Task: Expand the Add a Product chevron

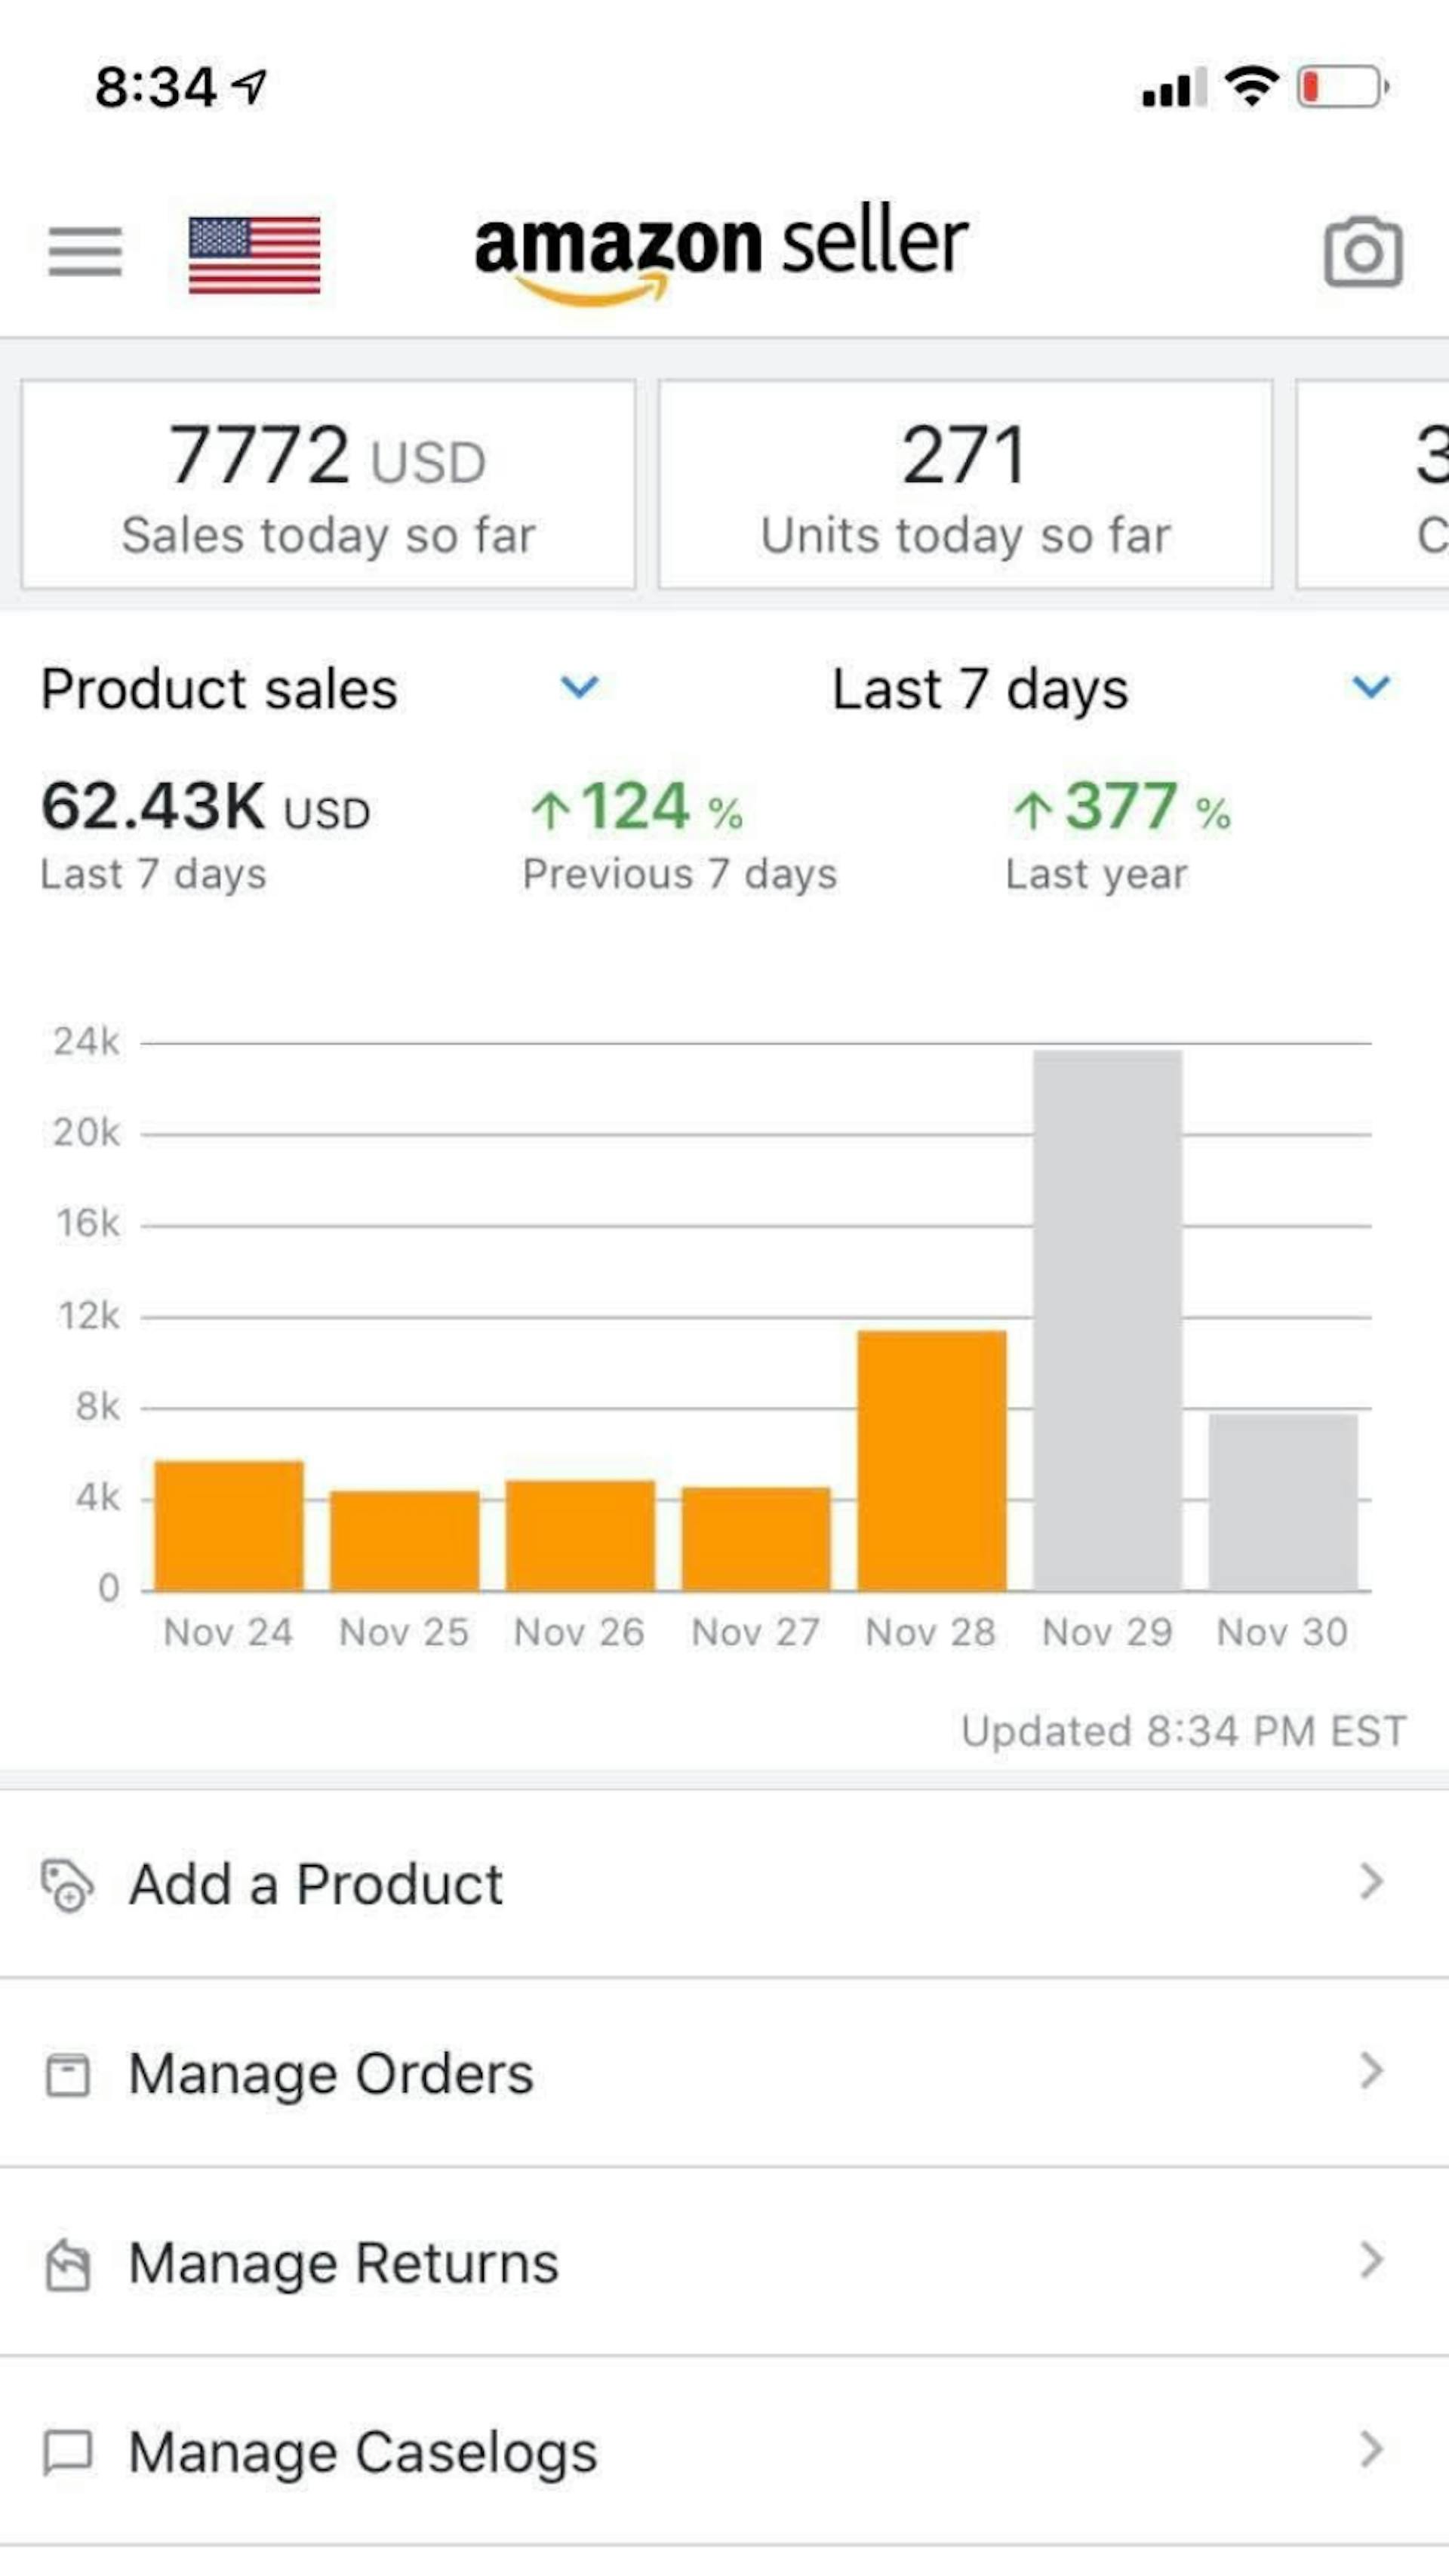Action: [x=1371, y=1883]
